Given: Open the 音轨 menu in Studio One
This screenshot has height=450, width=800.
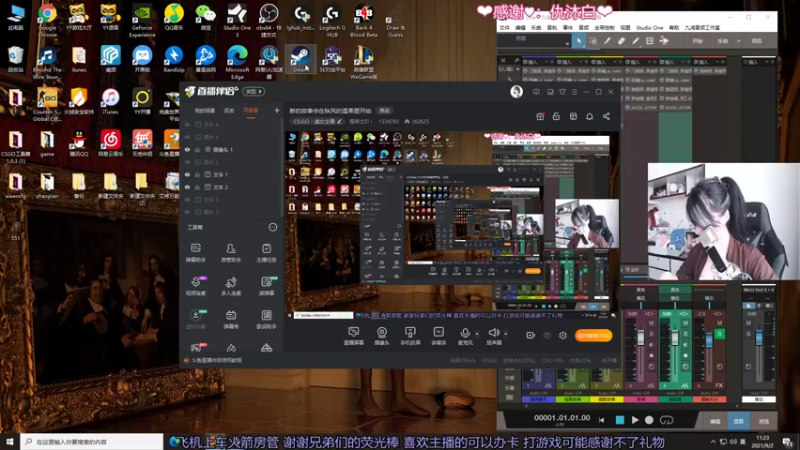Looking at the screenshot, I should click(x=552, y=28).
